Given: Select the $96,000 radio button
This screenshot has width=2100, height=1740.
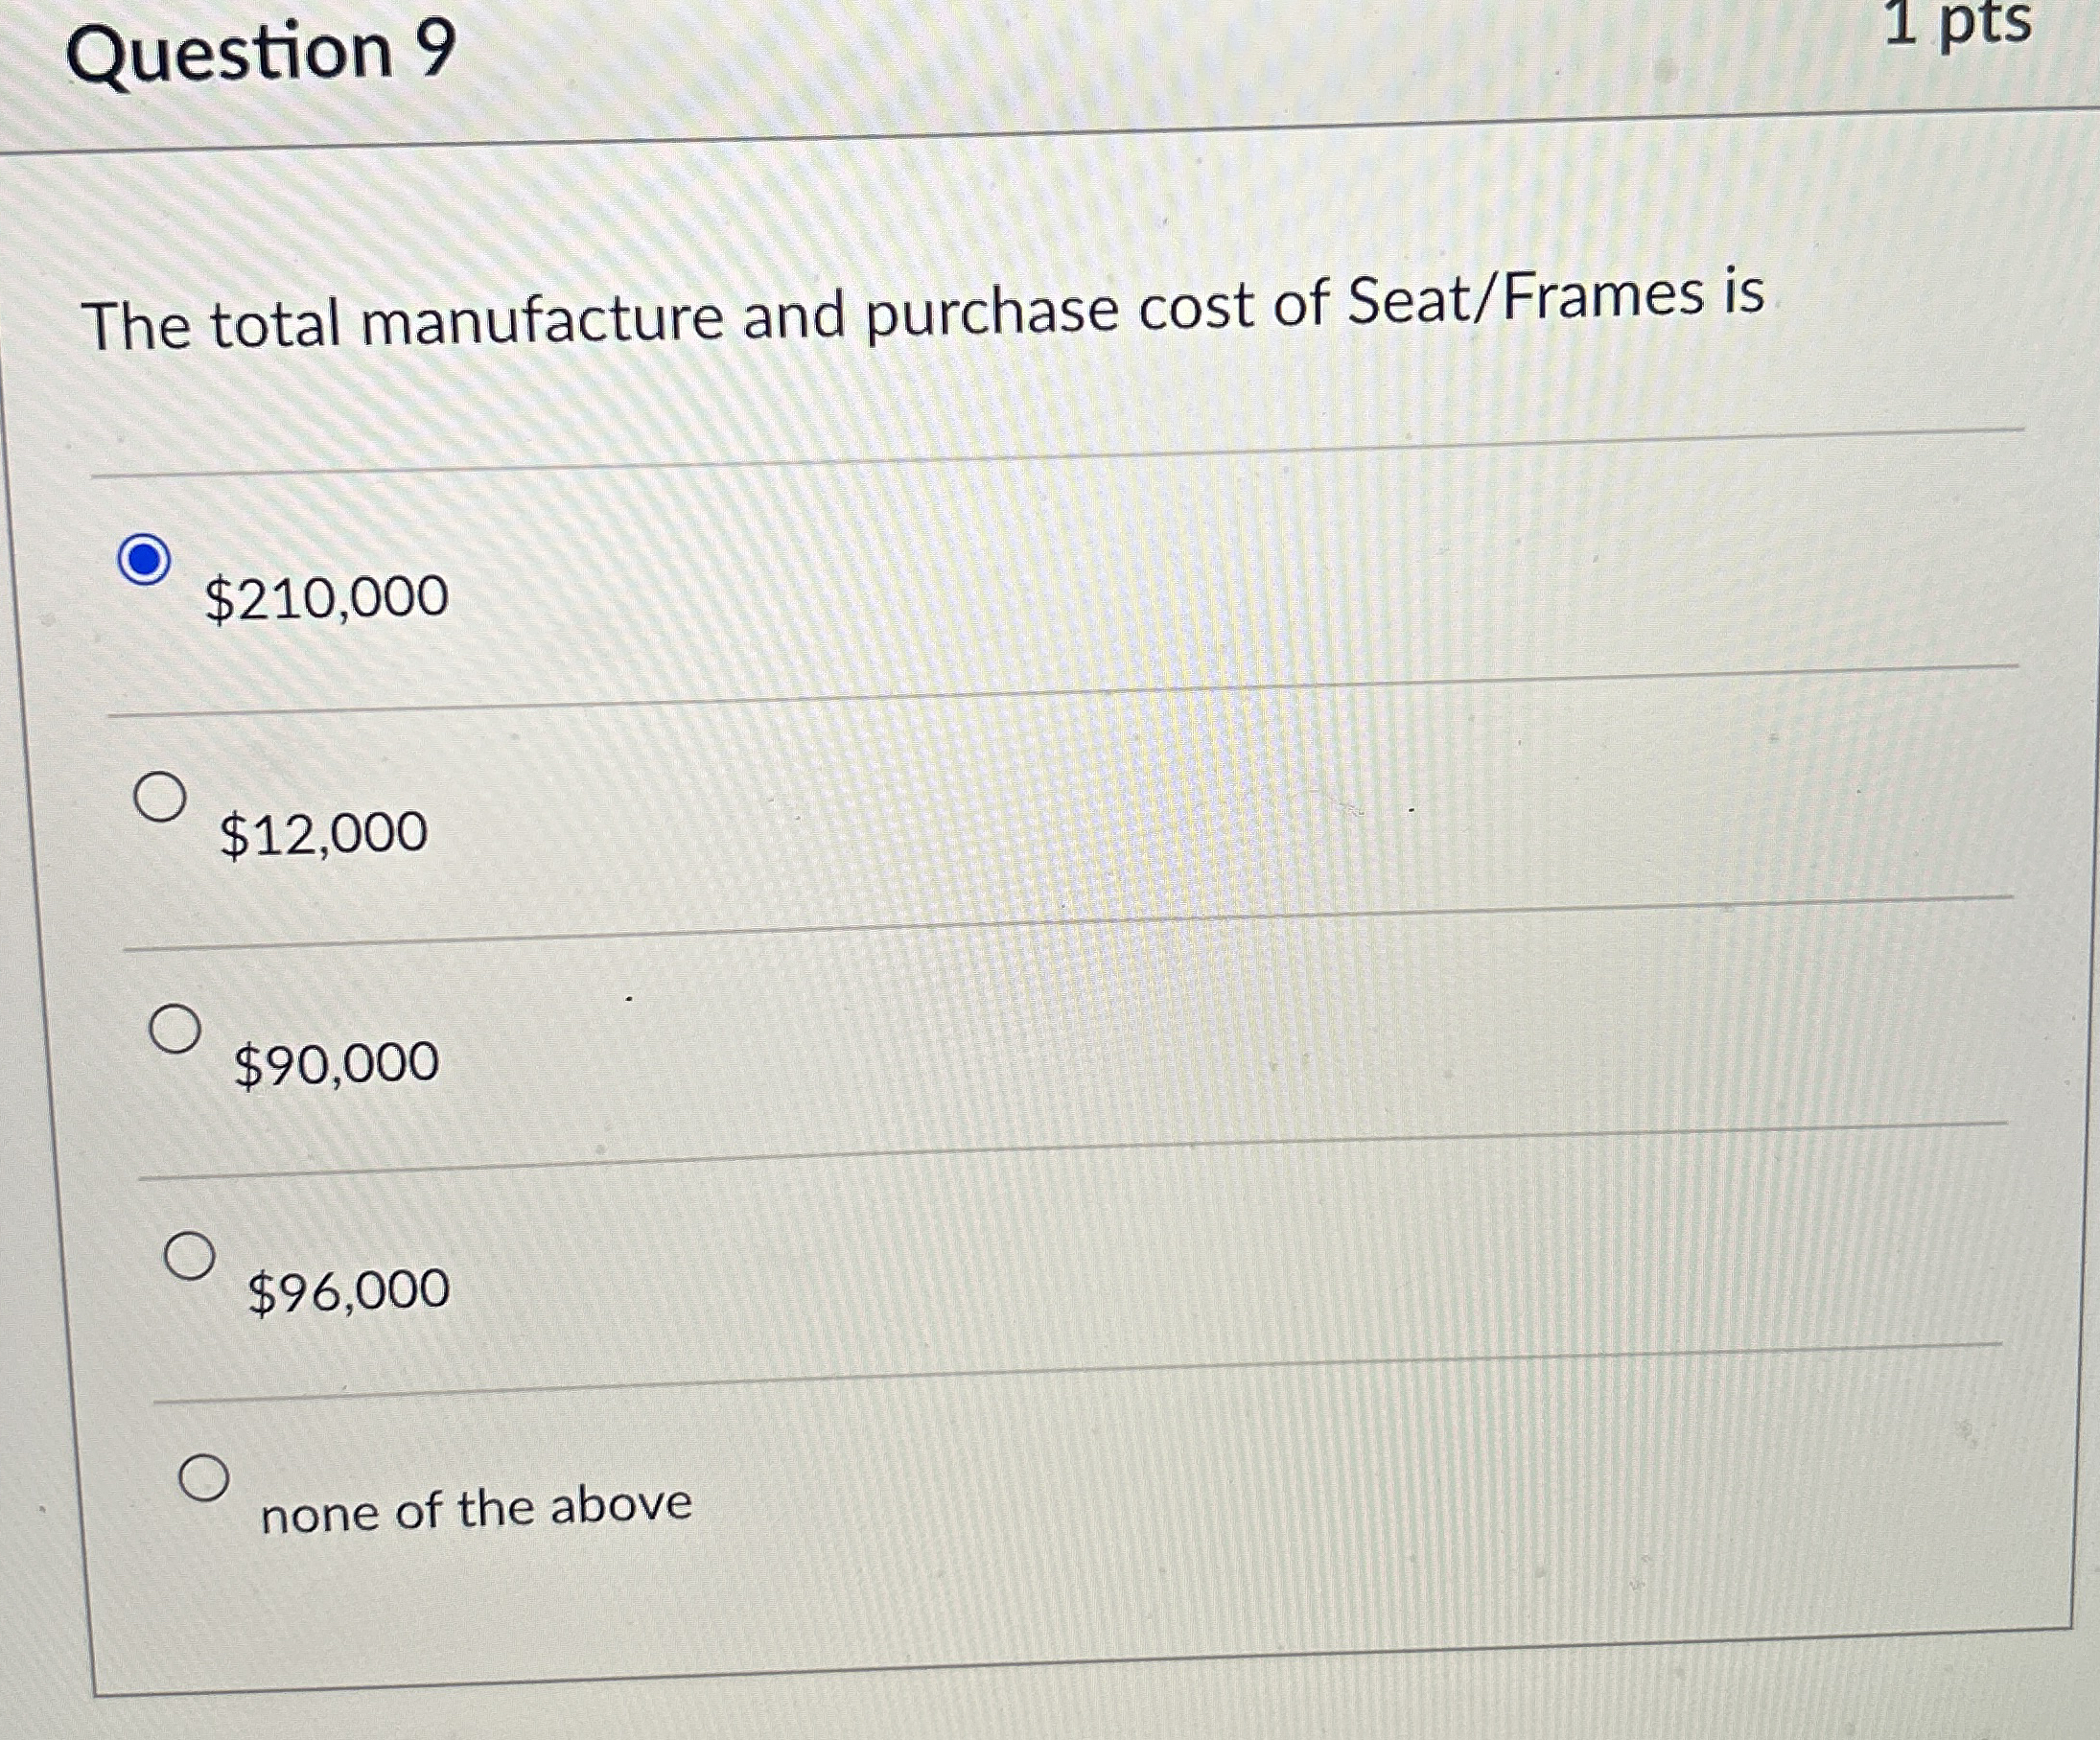Looking at the screenshot, I should click(x=190, y=1256).
